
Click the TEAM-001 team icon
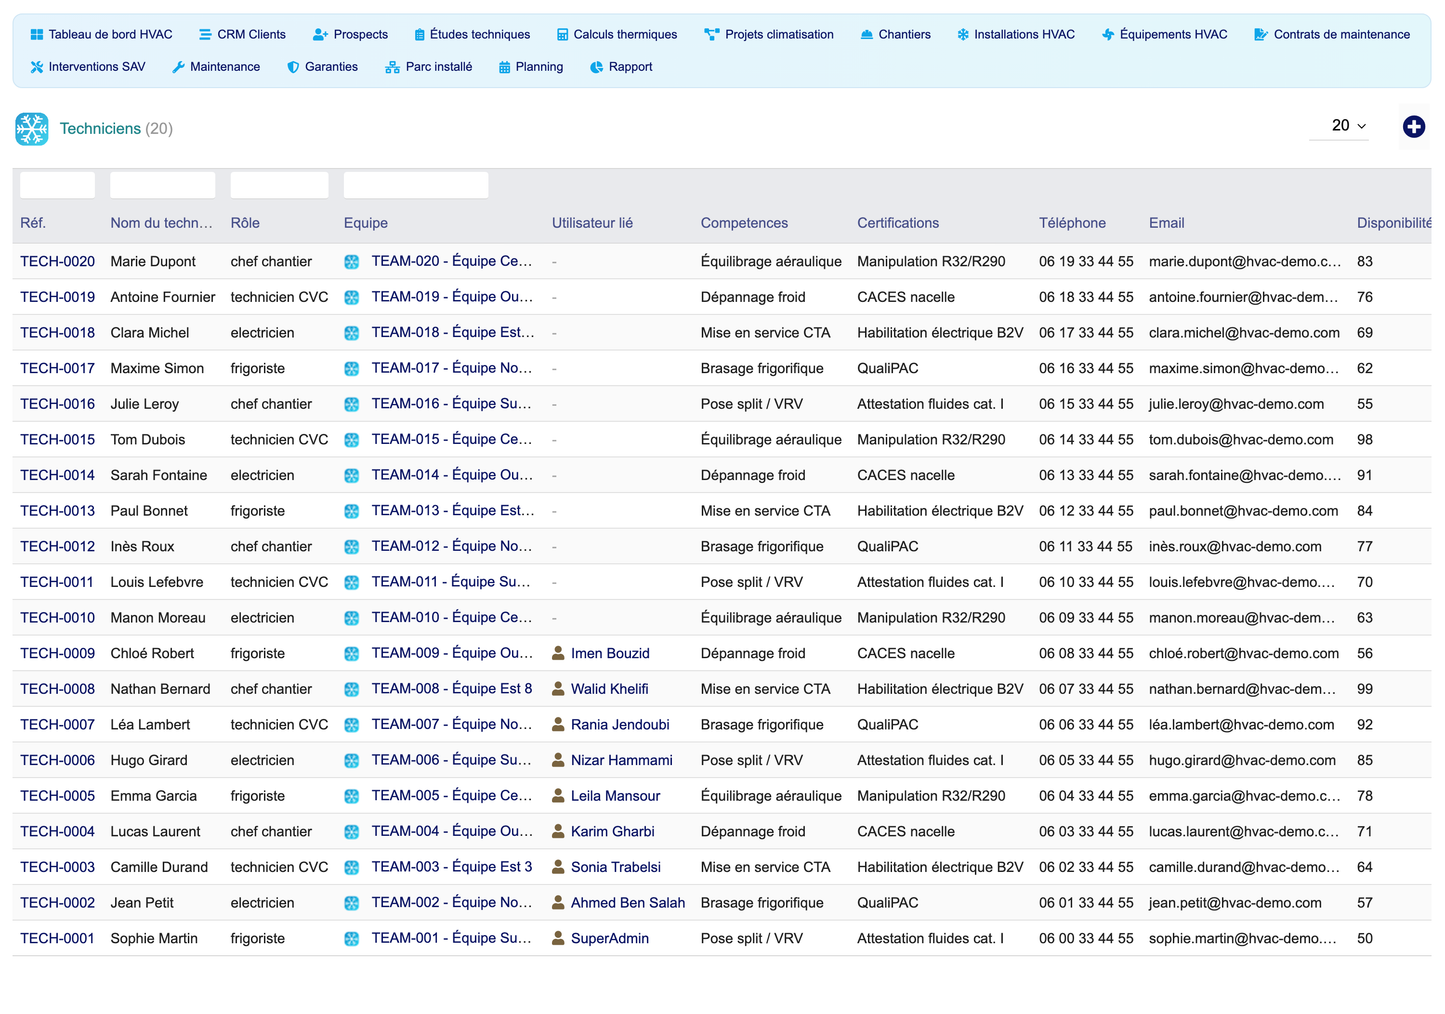[352, 939]
